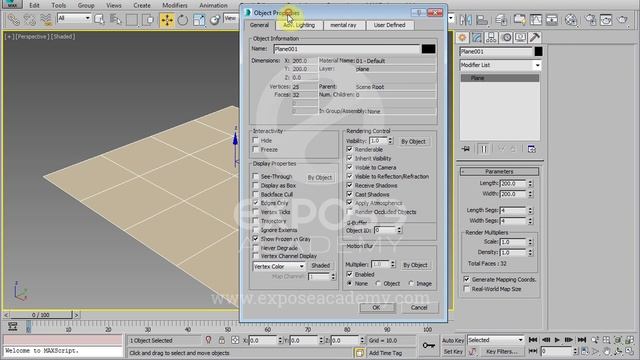This screenshot has height=360, width=640.
Task: Click OK in Object Properties dialog
Action: (377, 307)
